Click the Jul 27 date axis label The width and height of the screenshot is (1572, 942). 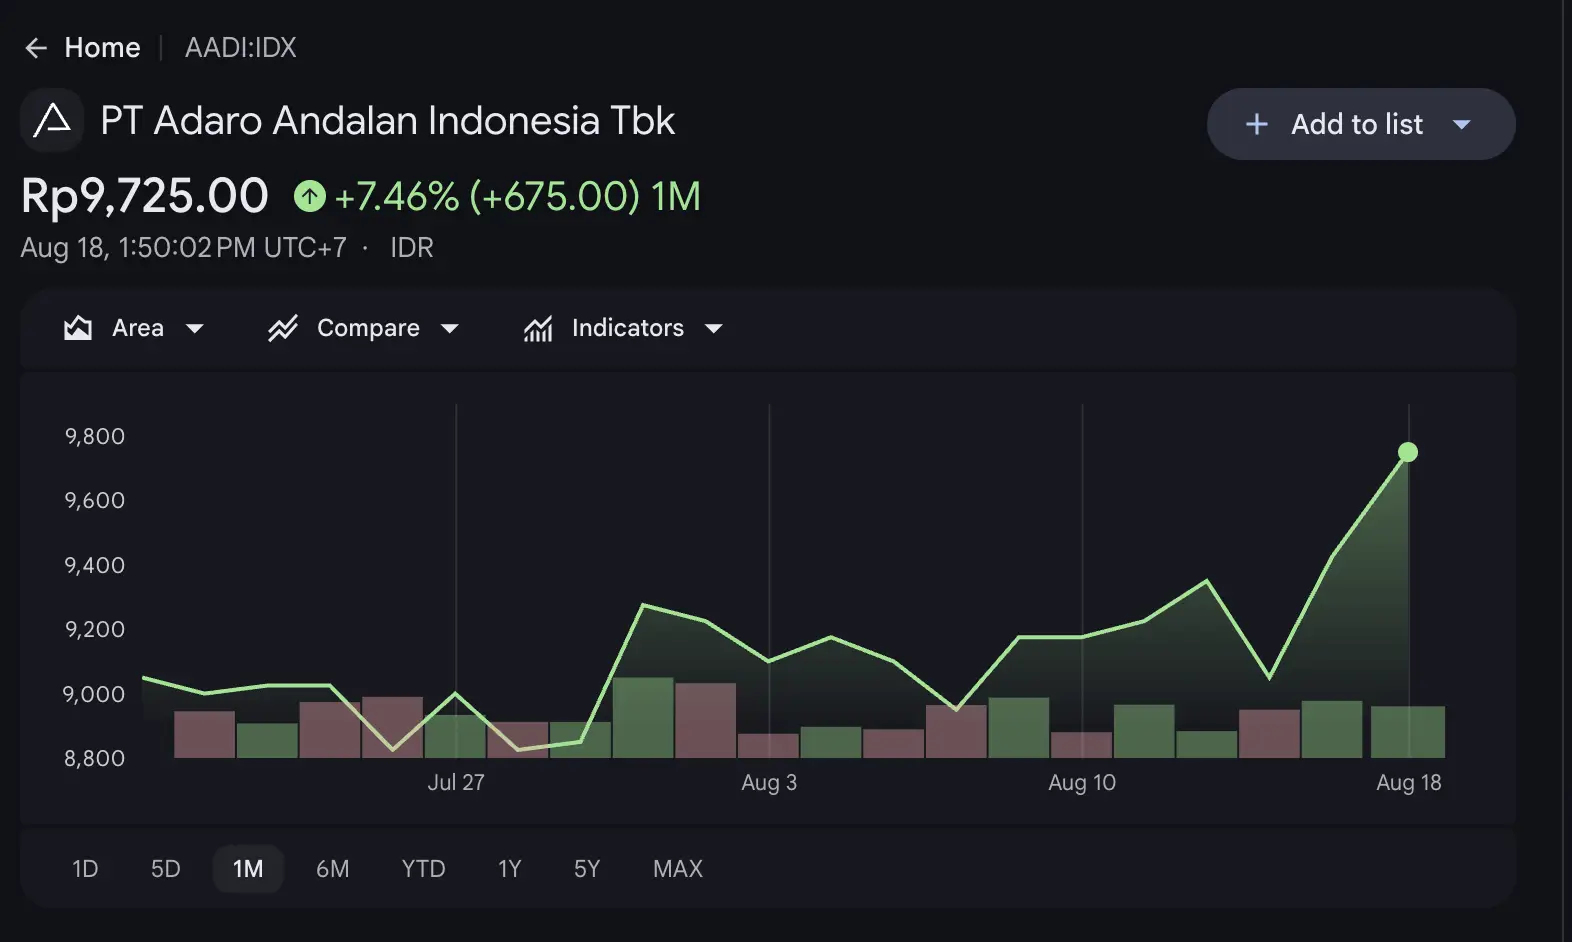[x=456, y=783]
